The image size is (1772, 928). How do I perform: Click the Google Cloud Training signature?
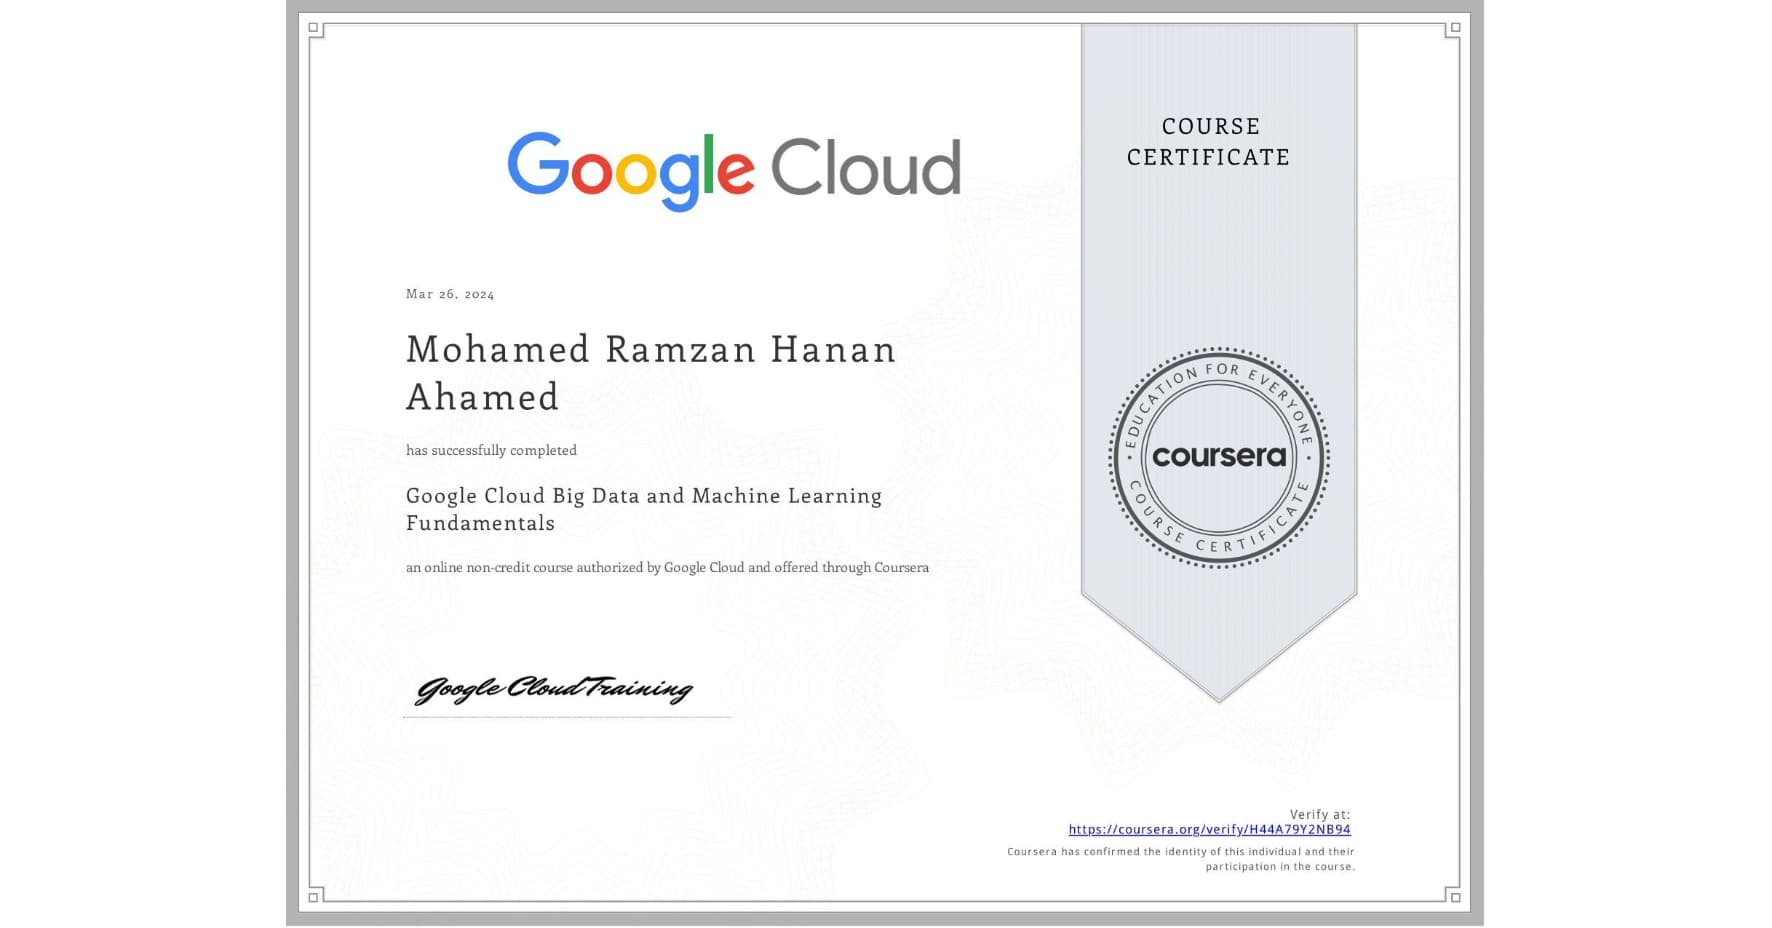[x=556, y=688]
